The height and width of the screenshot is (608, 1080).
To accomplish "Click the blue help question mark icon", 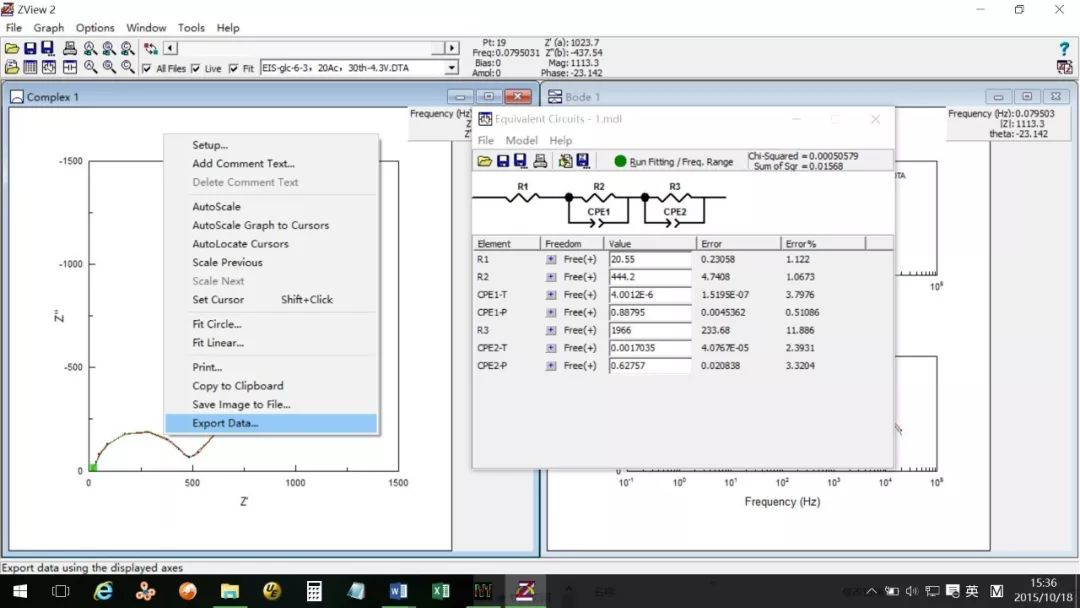I will [1064, 49].
